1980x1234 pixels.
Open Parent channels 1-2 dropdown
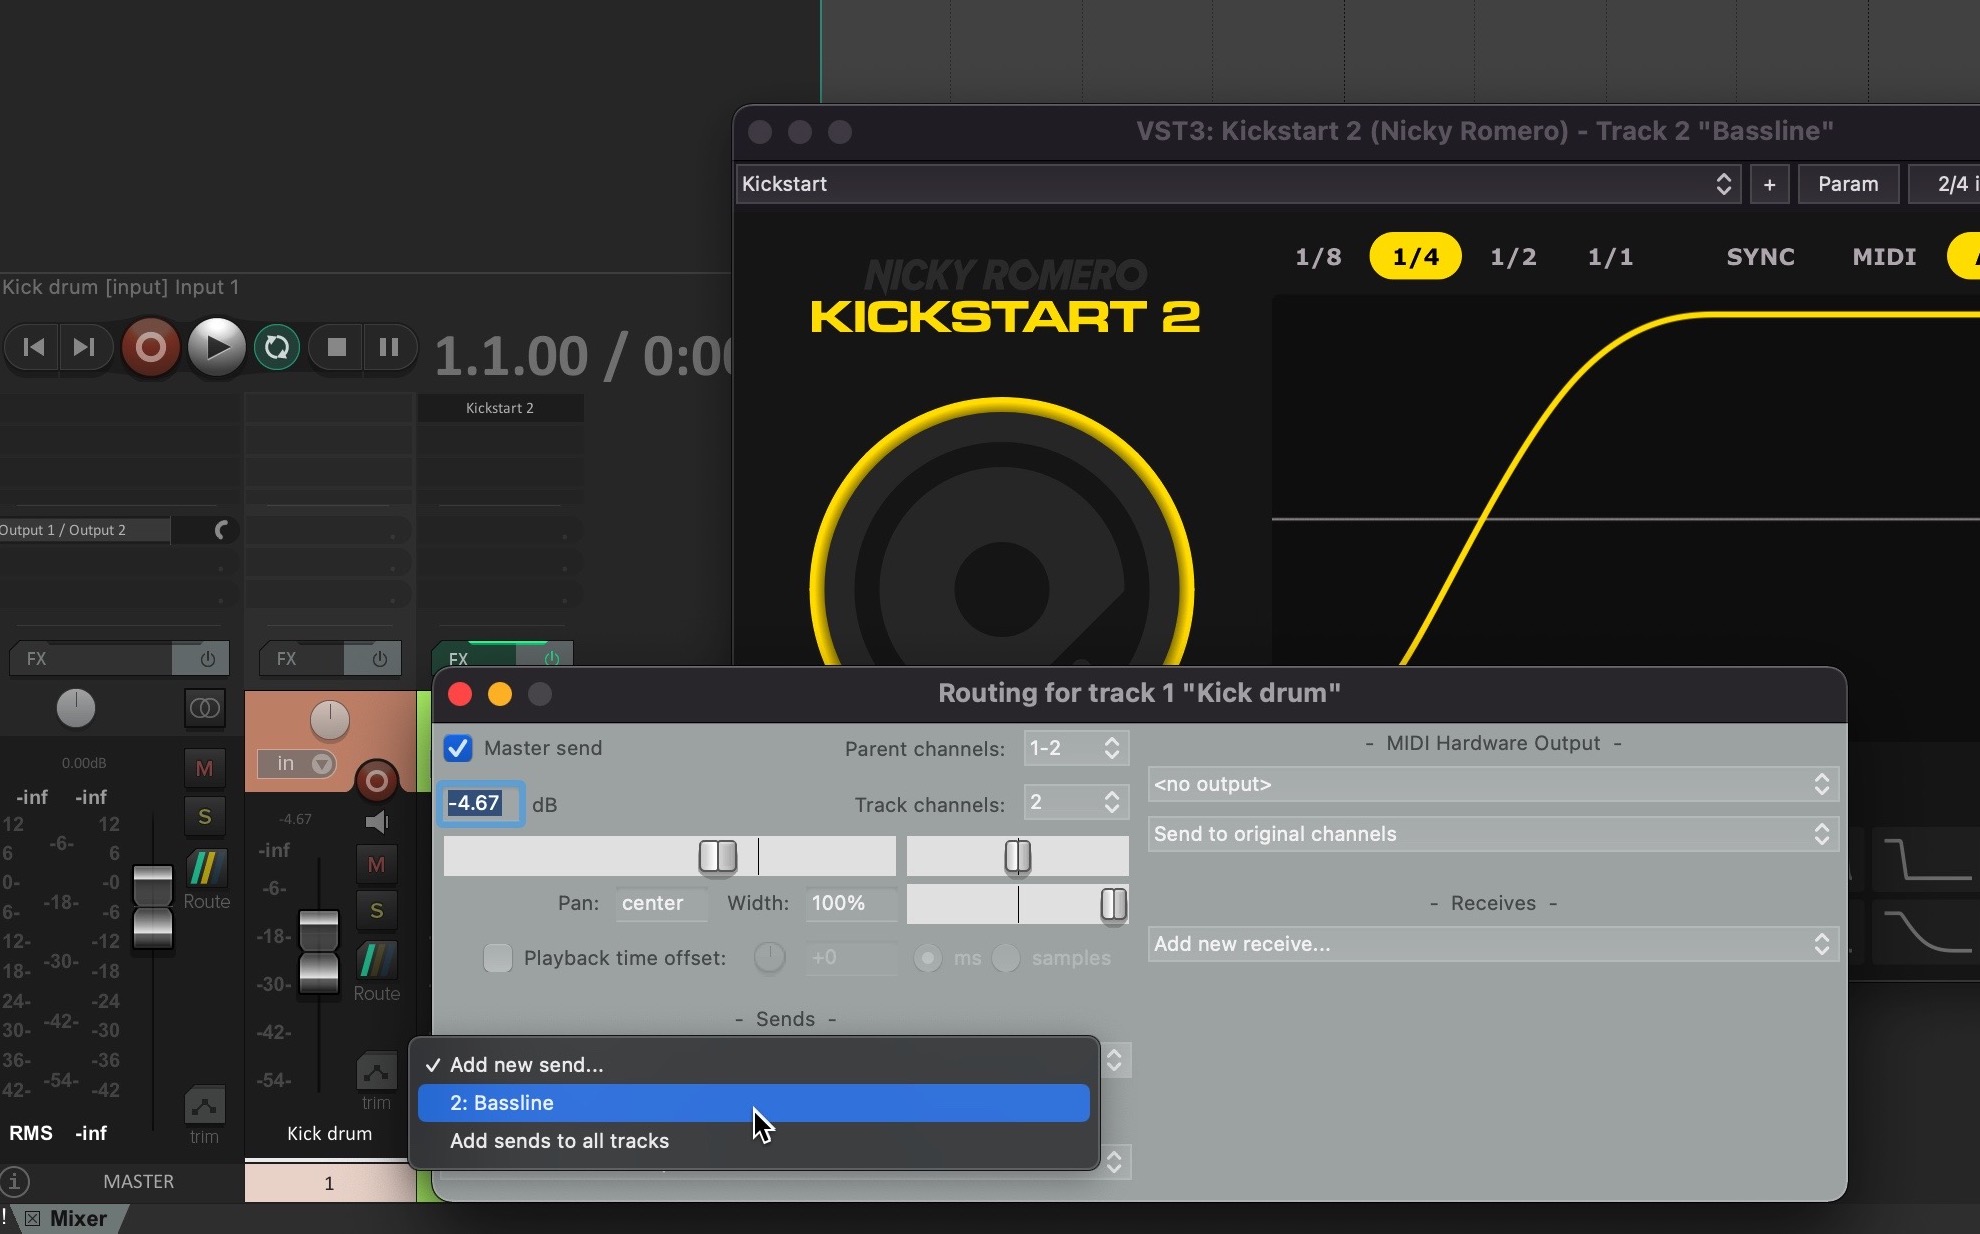click(1076, 748)
